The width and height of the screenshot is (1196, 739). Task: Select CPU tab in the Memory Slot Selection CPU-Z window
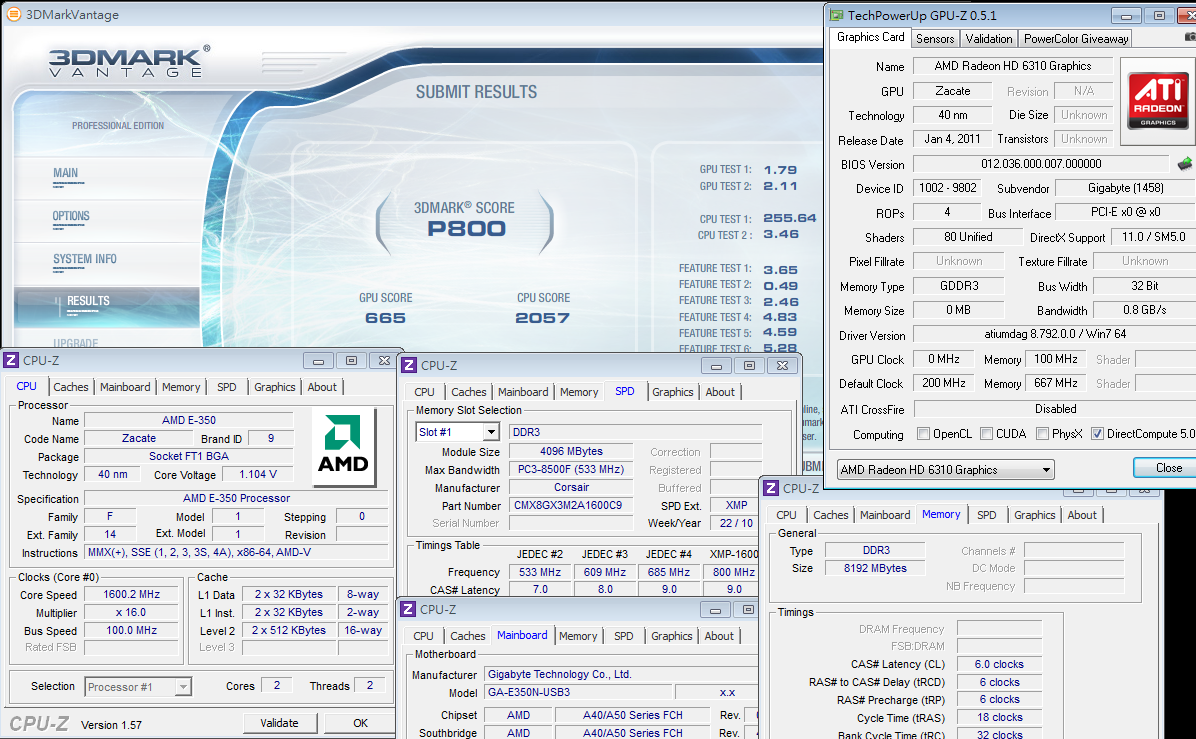[x=425, y=392]
